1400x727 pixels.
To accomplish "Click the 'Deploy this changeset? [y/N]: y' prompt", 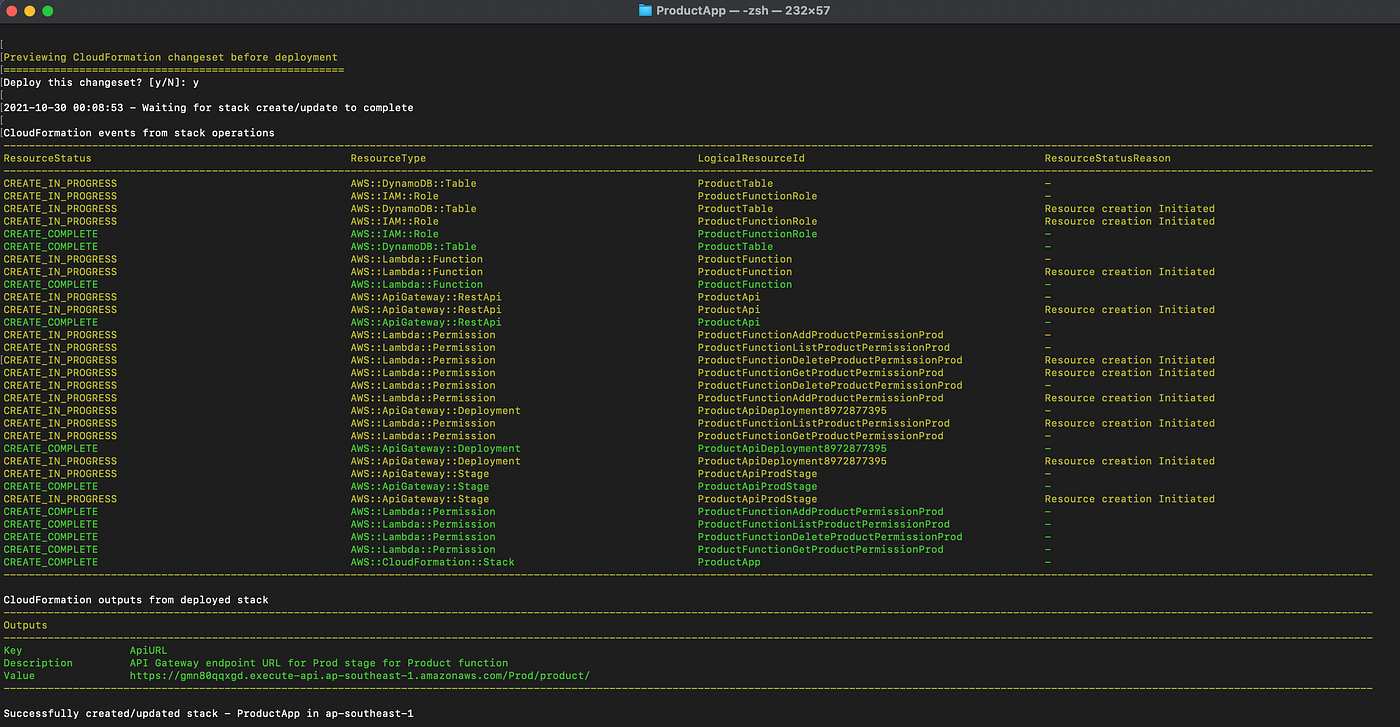I will point(101,83).
